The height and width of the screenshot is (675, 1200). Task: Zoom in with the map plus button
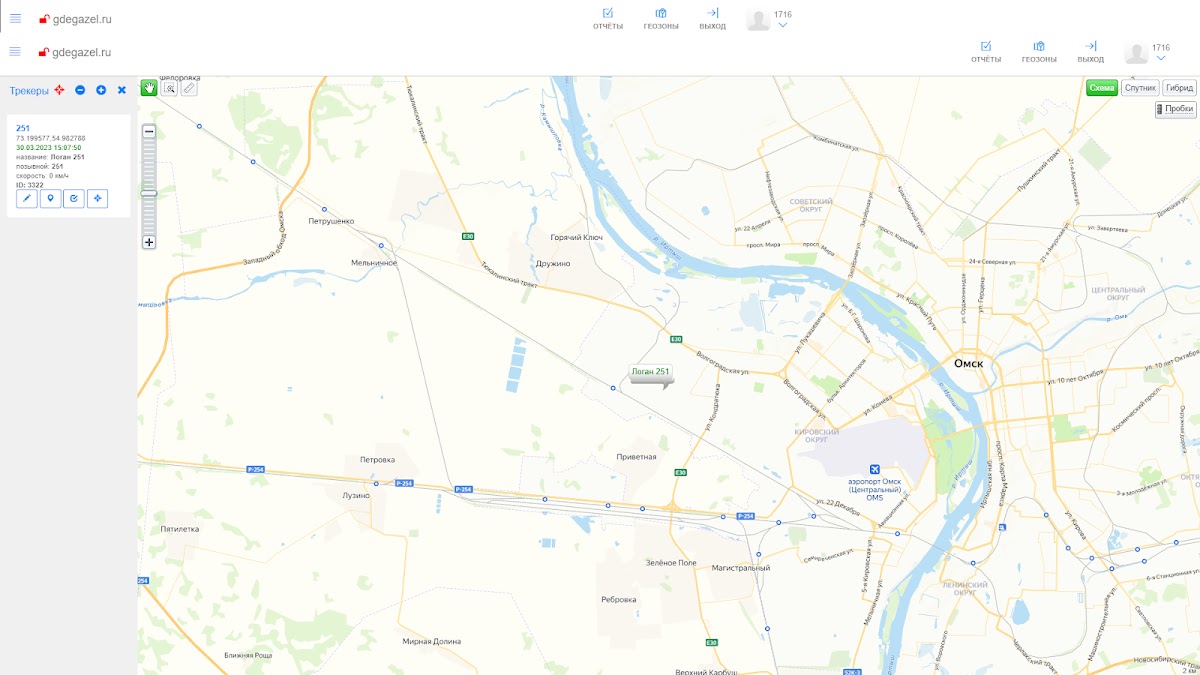coord(149,242)
